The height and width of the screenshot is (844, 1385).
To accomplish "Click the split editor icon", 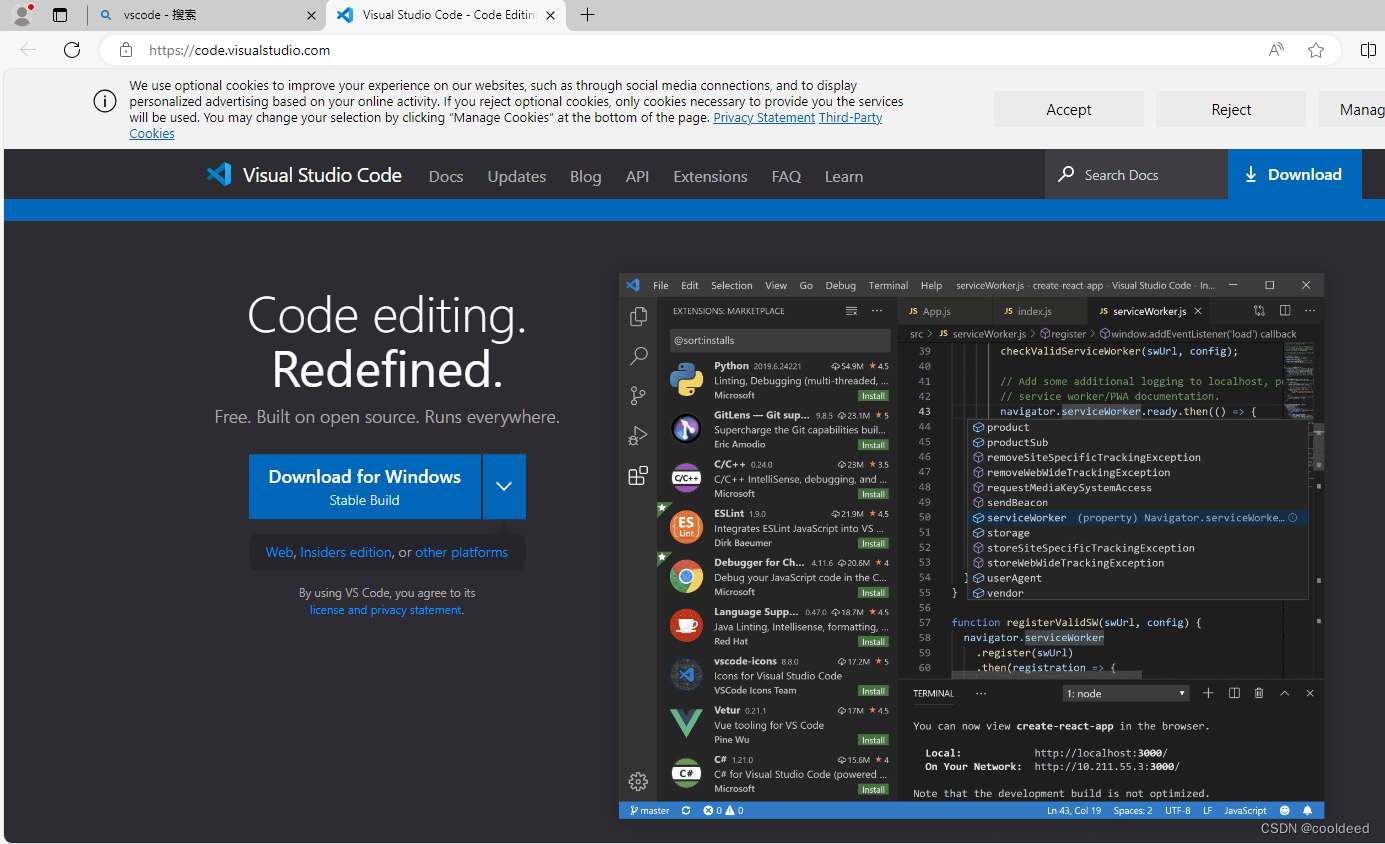I will (1285, 311).
